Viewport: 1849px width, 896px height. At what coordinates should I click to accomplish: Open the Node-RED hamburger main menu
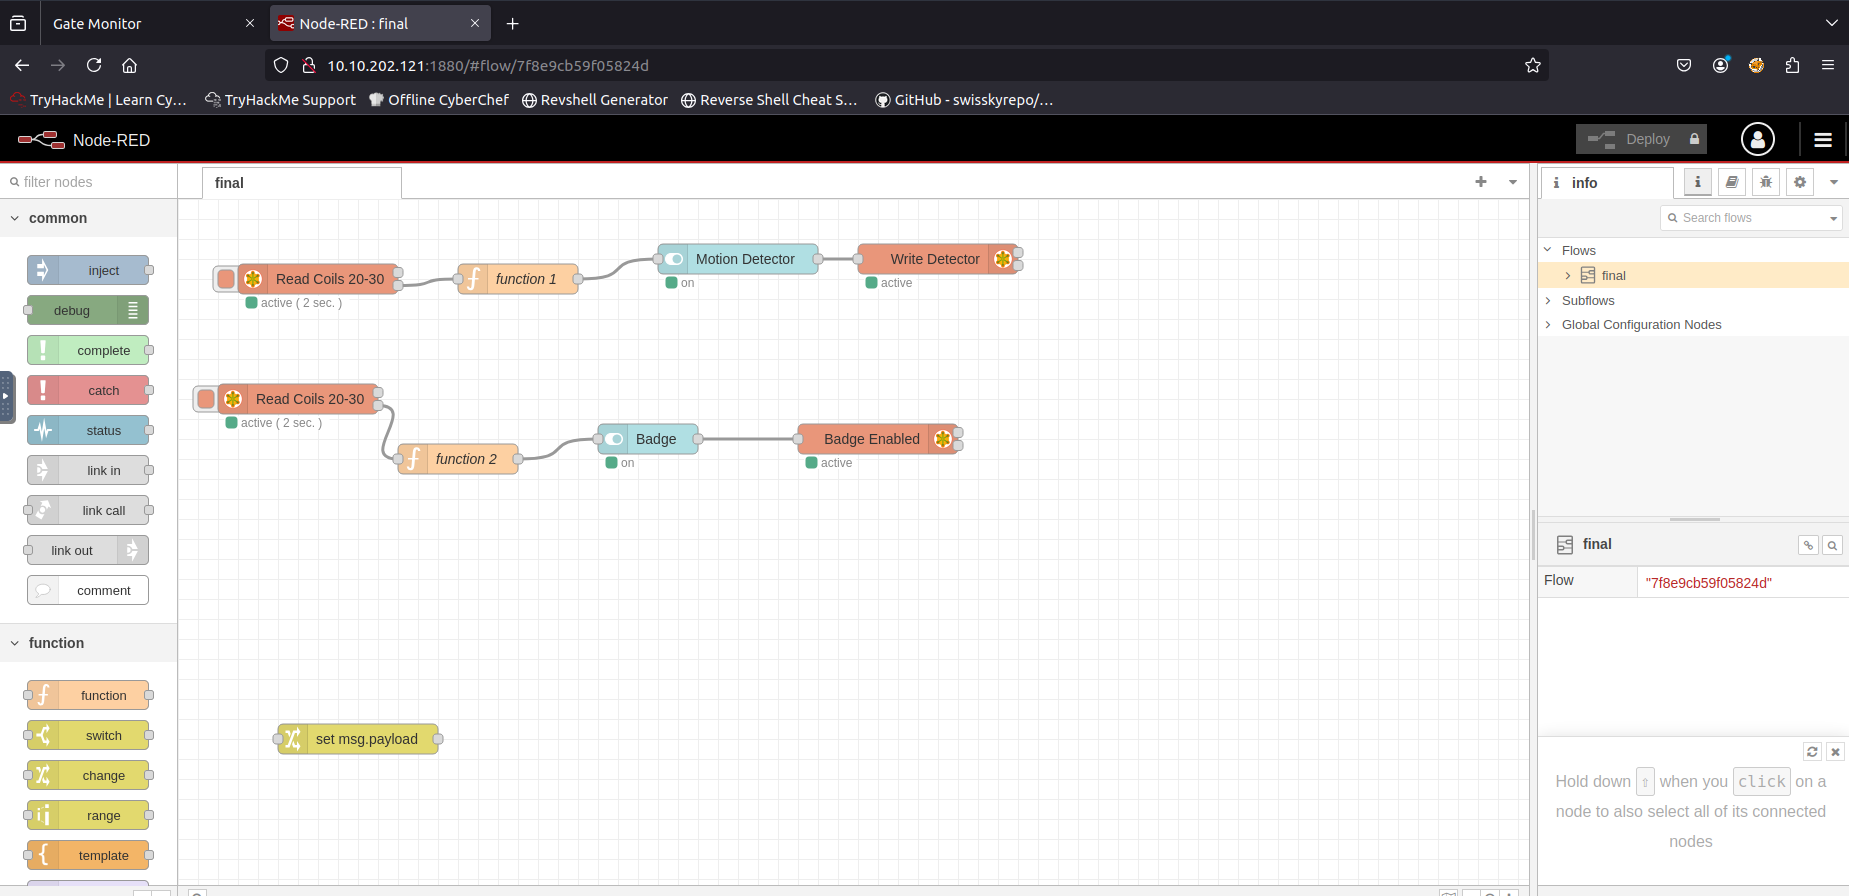pyautogui.click(x=1822, y=140)
